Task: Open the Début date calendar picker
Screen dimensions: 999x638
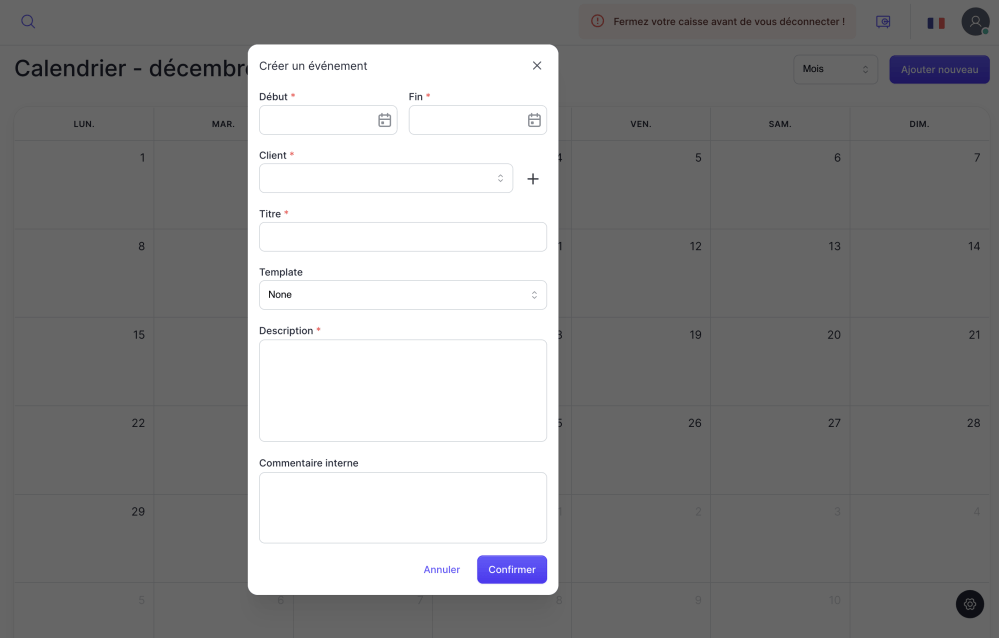Action: tap(384, 120)
